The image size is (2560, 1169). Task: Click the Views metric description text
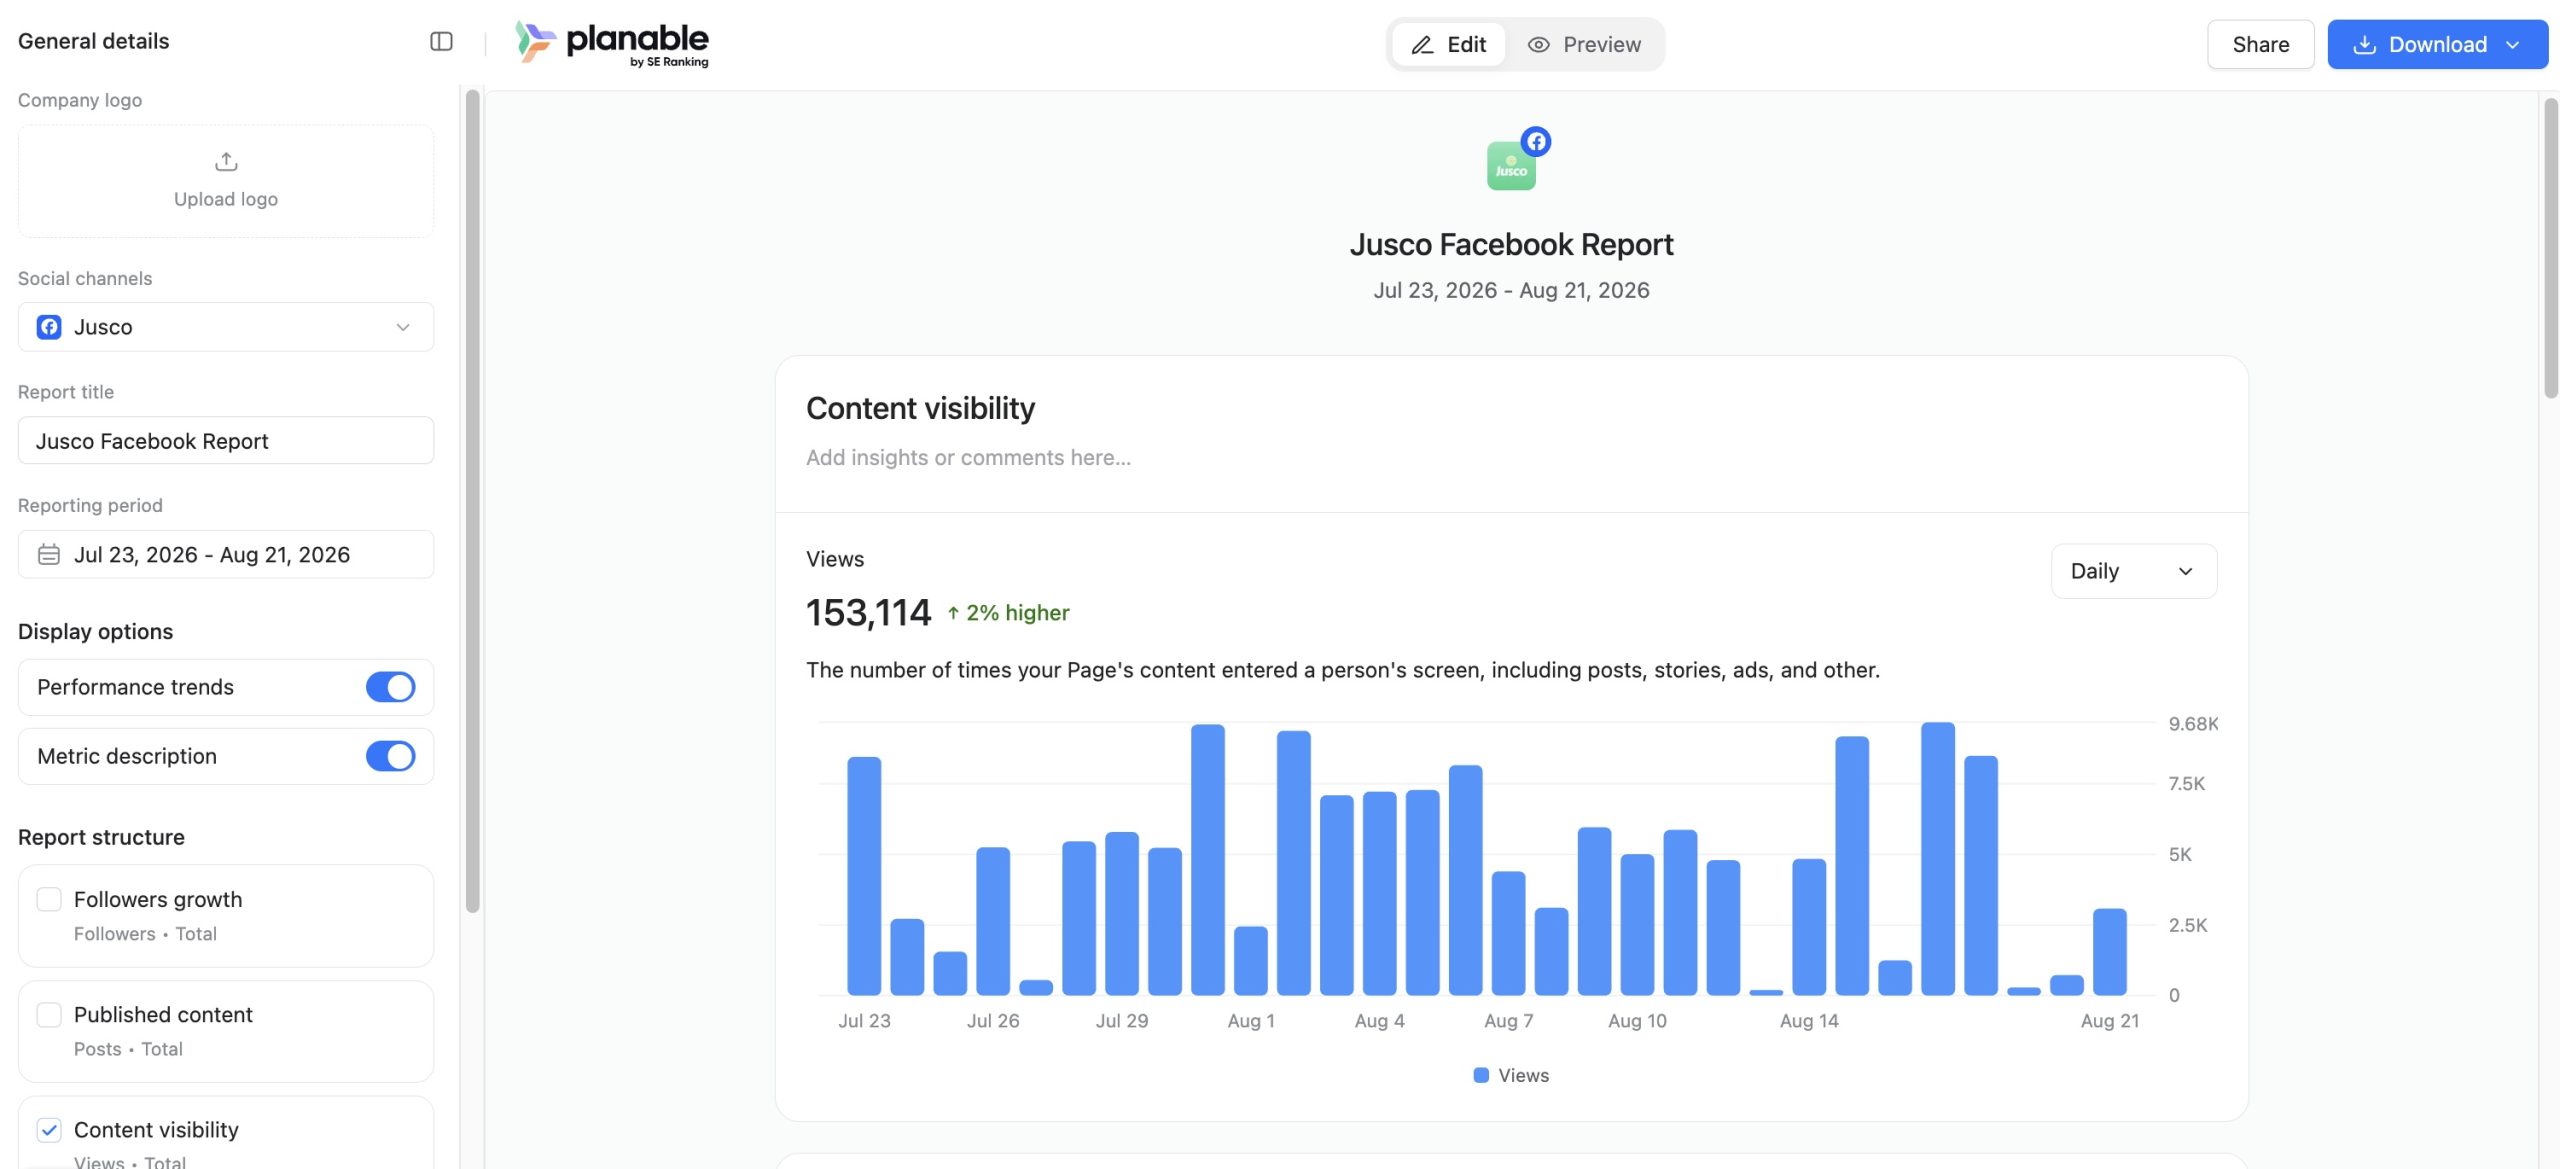pyautogui.click(x=1342, y=670)
